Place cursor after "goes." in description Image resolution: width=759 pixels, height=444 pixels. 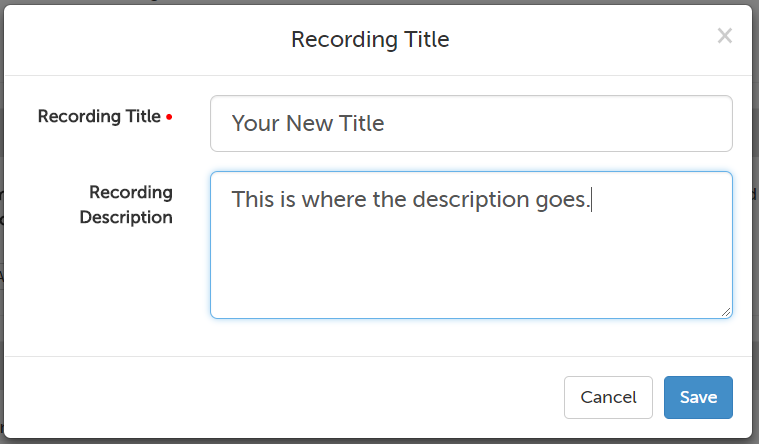(x=592, y=200)
